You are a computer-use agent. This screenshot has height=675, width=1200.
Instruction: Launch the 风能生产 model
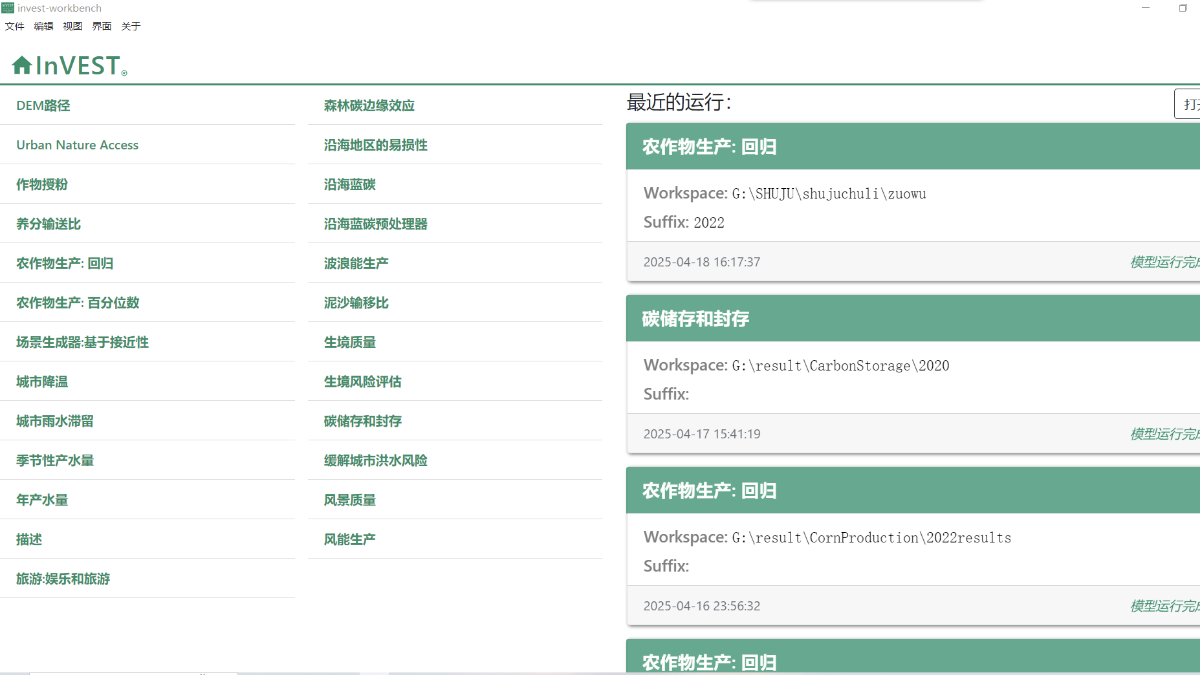455,539
